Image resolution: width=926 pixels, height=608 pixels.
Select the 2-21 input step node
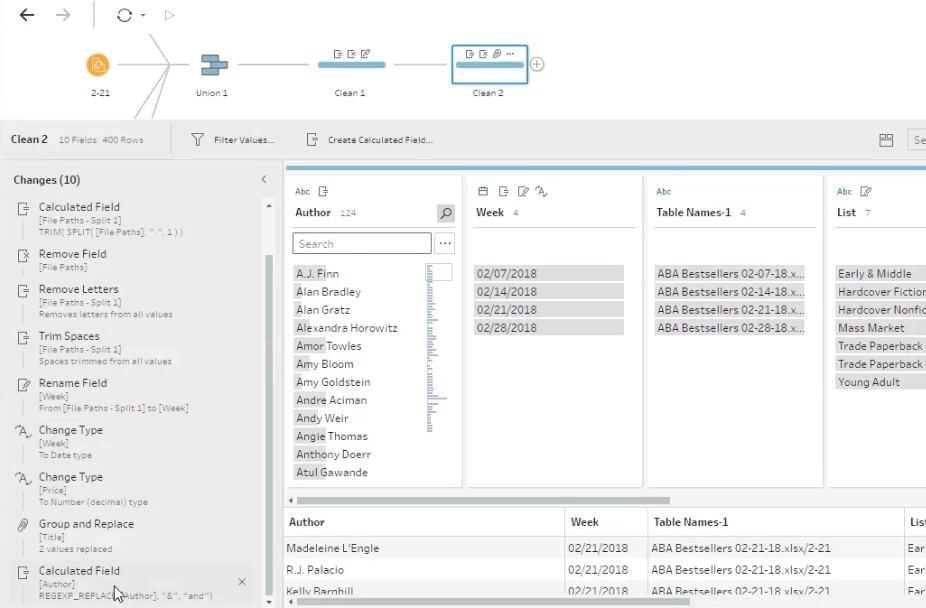(x=98, y=65)
